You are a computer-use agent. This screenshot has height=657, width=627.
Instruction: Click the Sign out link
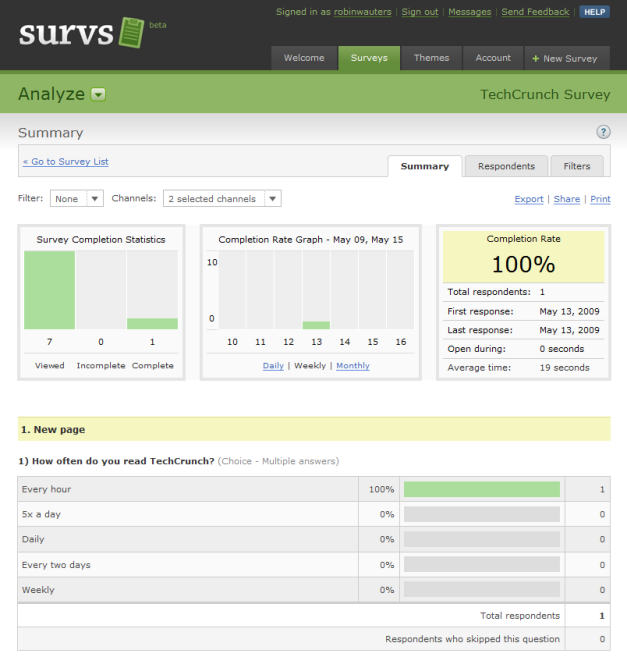click(420, 12)
